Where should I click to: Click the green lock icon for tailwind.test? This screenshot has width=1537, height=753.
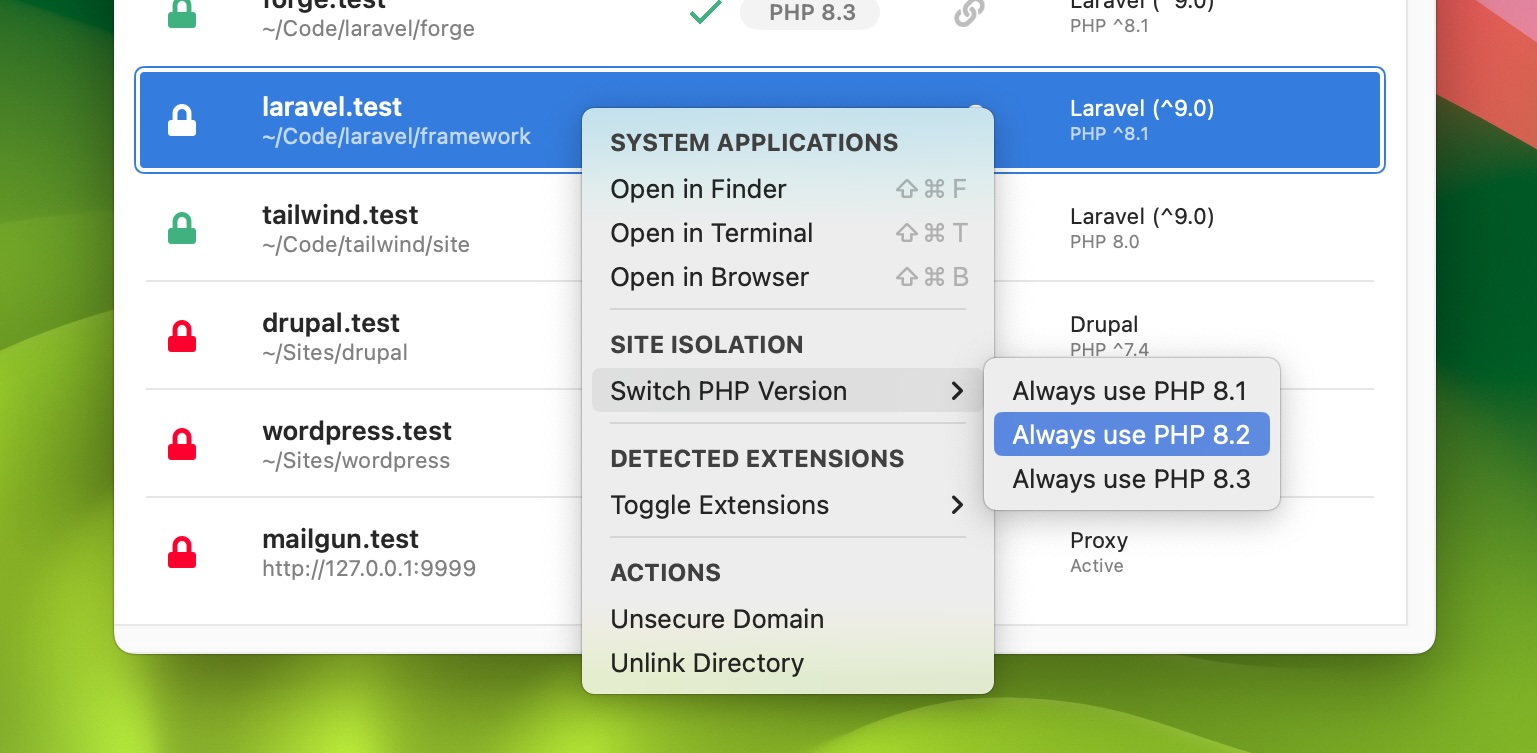pos(181,228)
